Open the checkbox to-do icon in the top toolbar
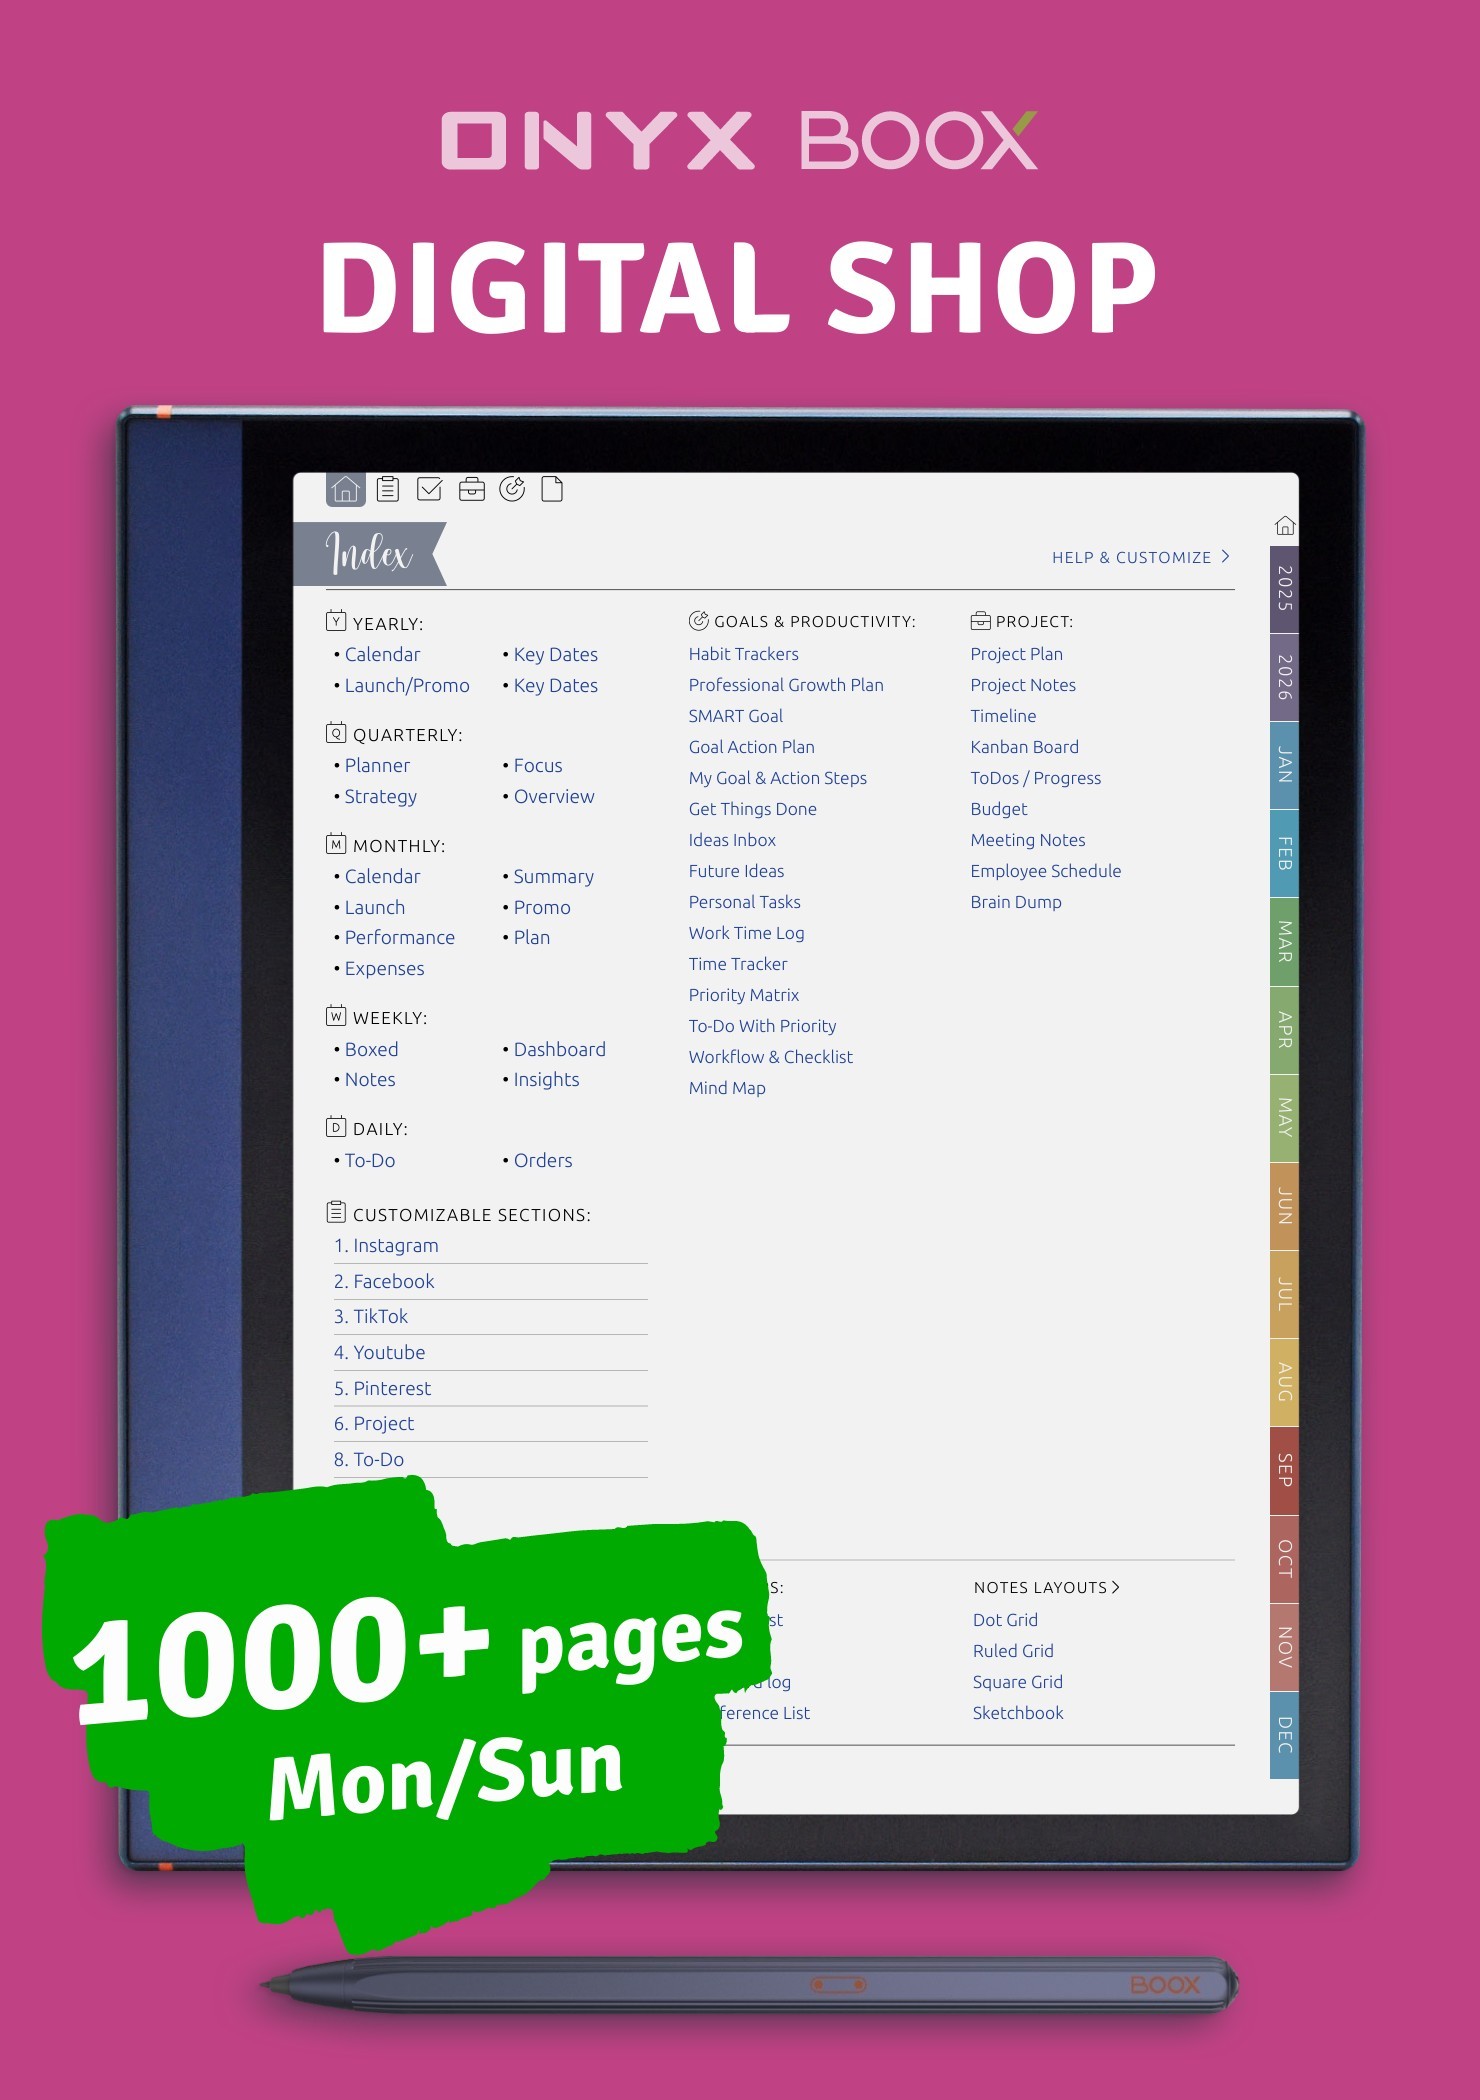Image resolution: width=1480 pixels, height=2100 pixels. (429, 489)
